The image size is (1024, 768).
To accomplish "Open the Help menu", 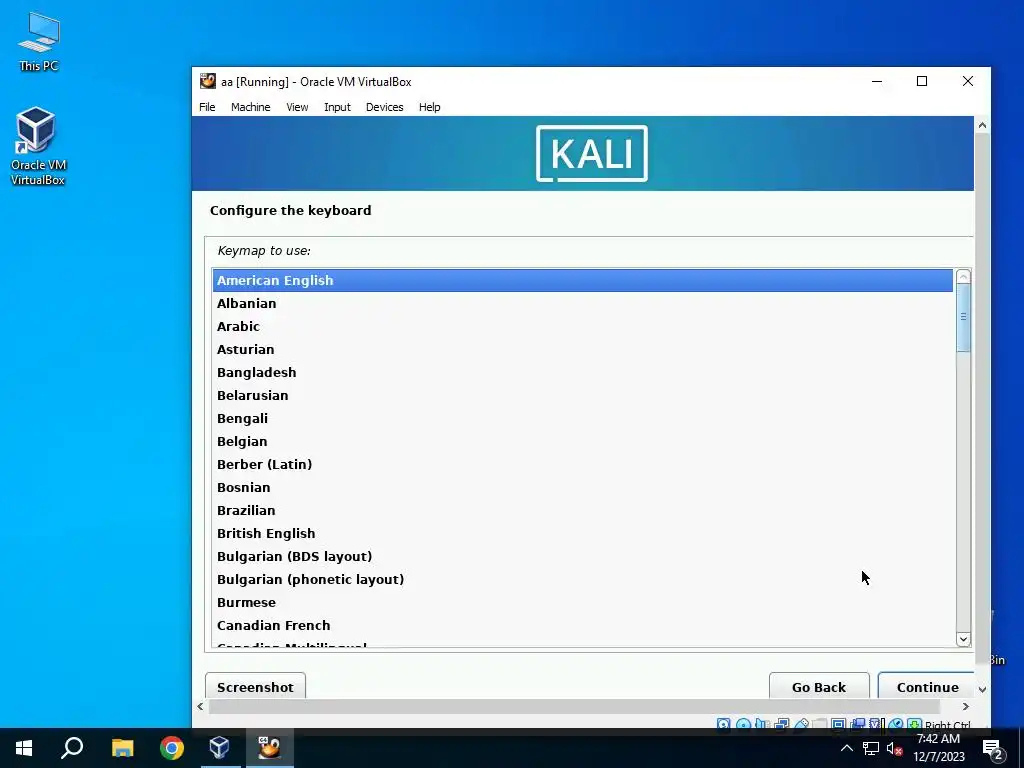I will (430, 107).
